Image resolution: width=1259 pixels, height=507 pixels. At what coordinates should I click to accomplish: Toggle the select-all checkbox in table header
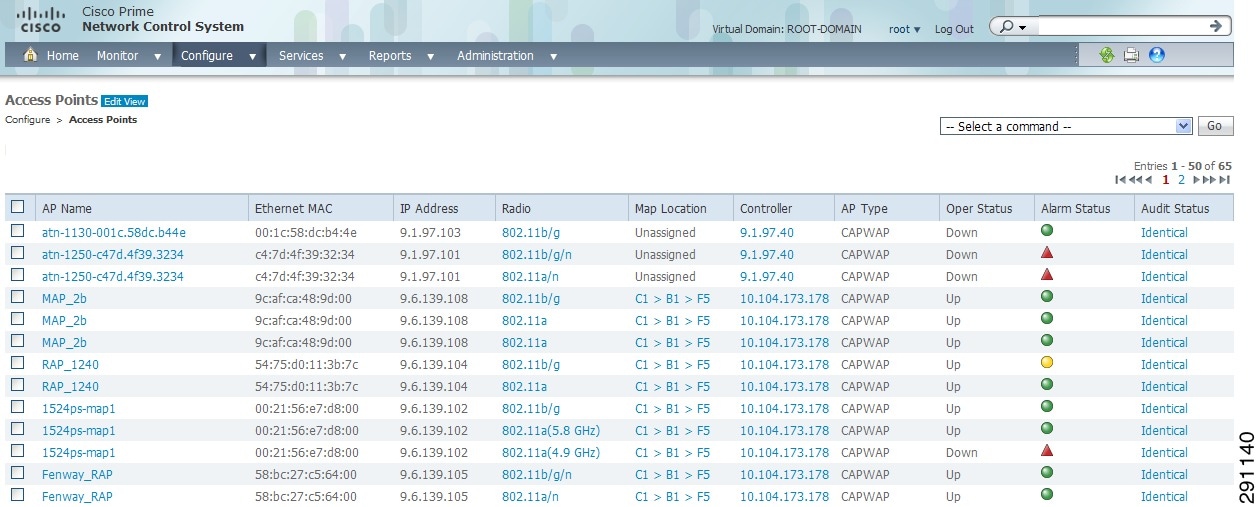pos(17,207)
